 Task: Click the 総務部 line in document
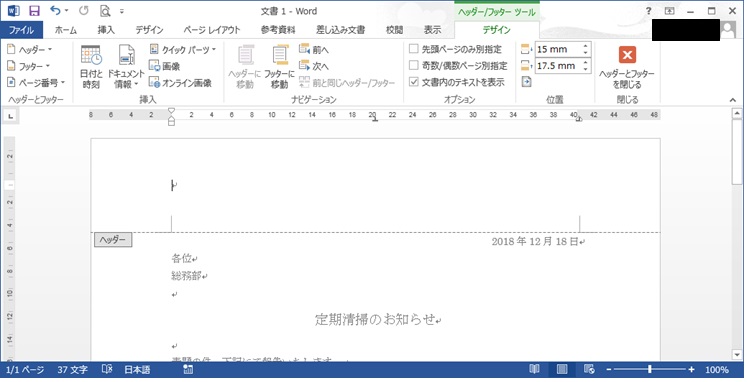point(186,275)
